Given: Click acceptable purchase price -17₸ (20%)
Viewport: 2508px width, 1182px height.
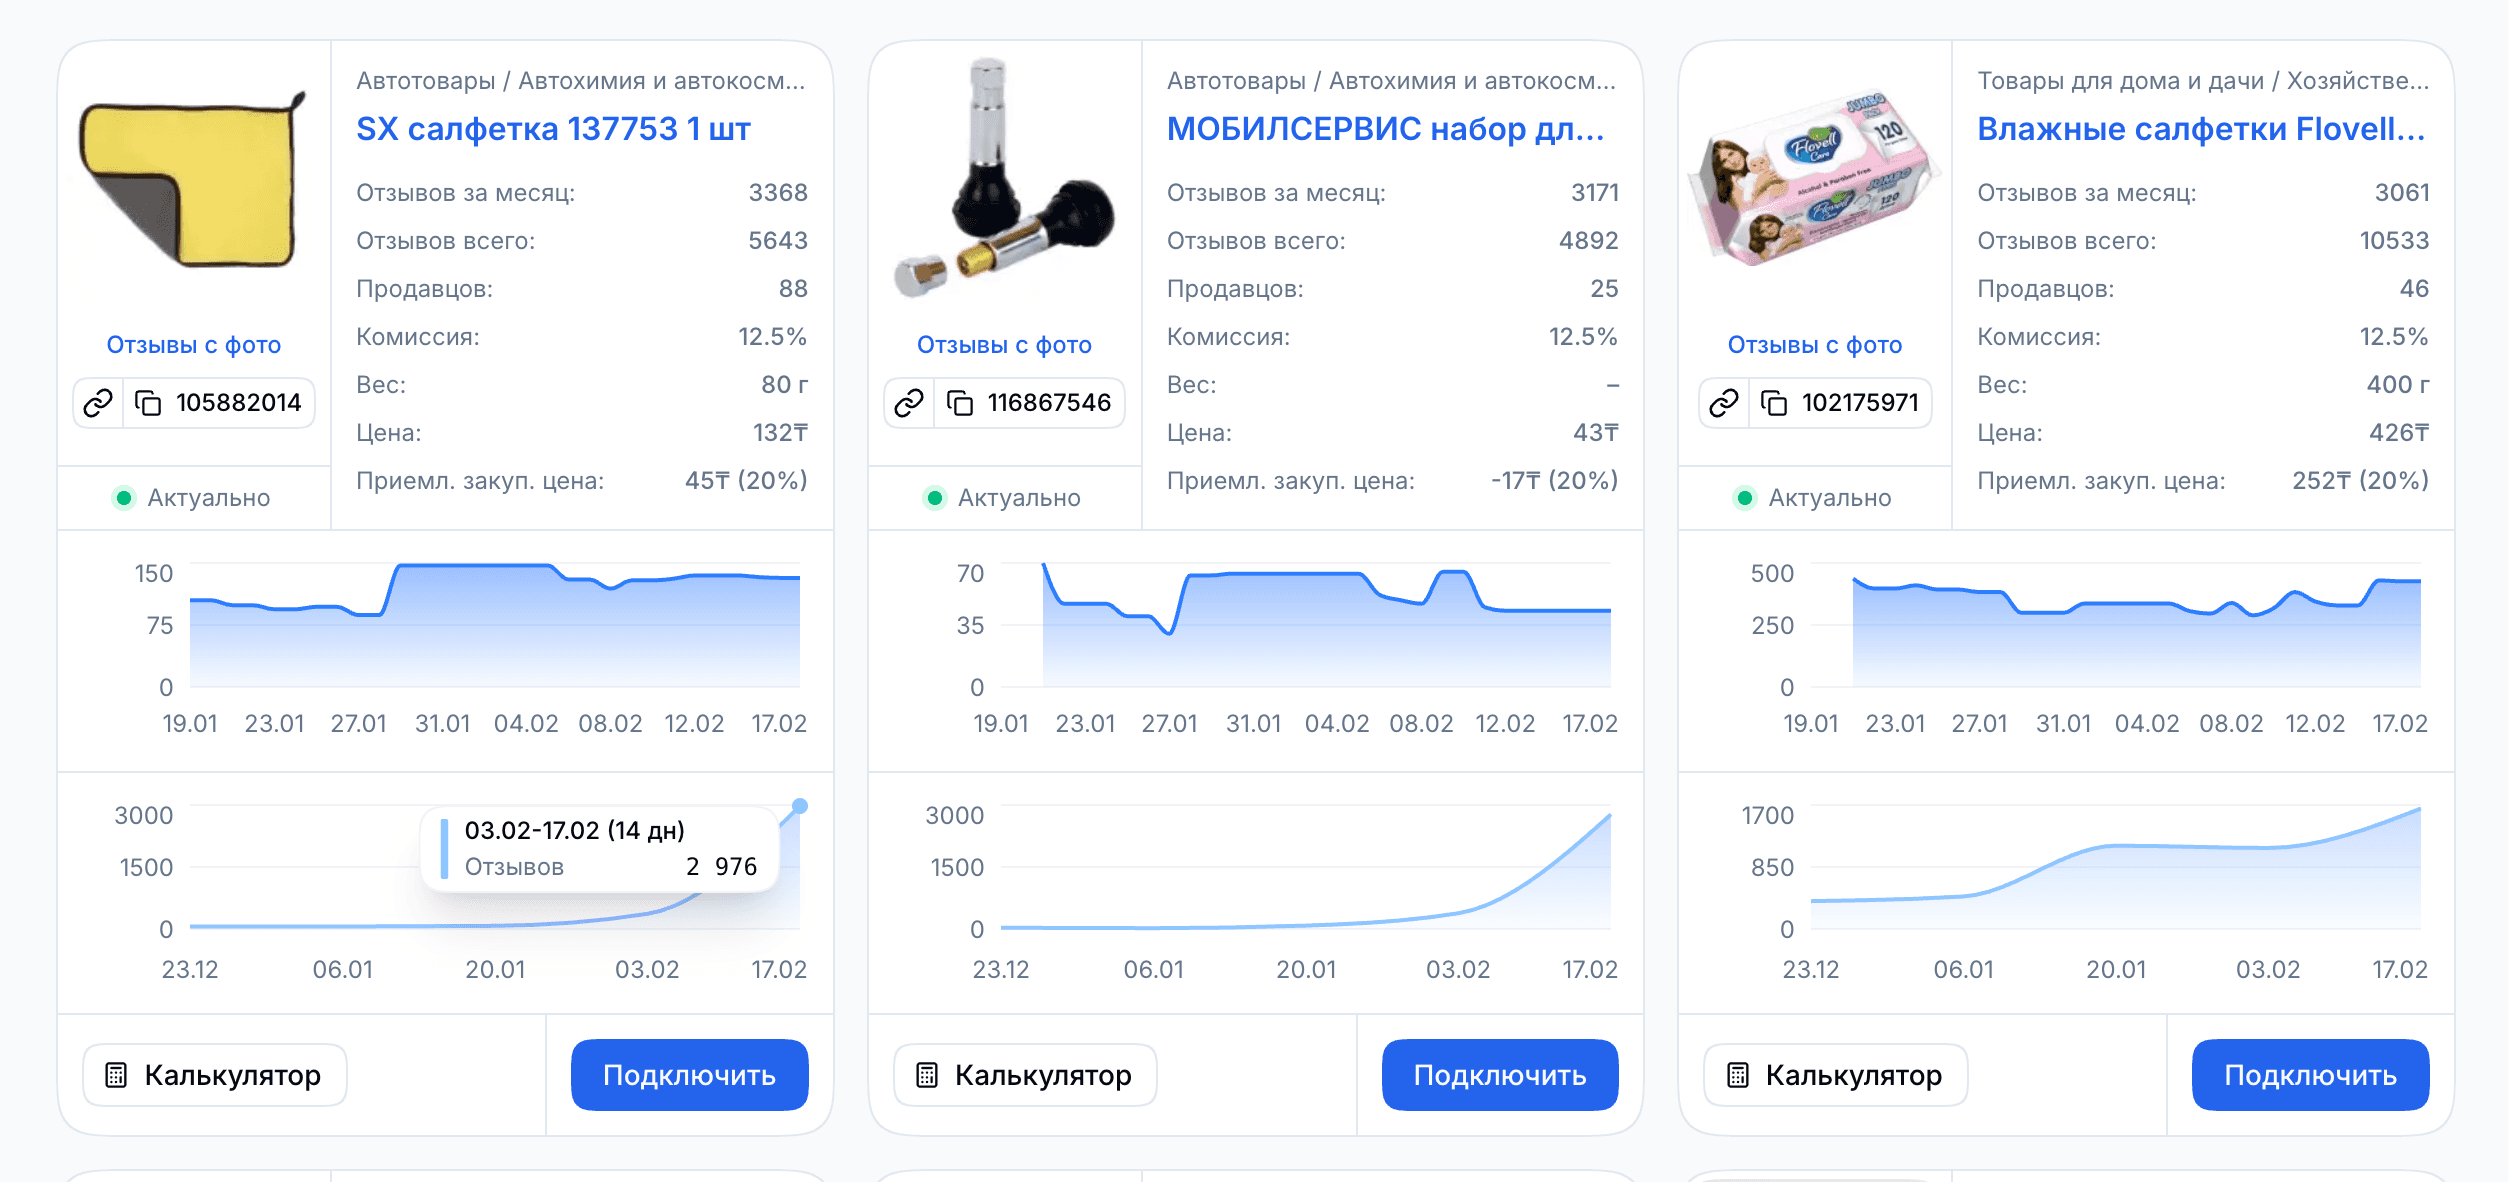Looking at the screenshot, I should tap(1555, 481).
